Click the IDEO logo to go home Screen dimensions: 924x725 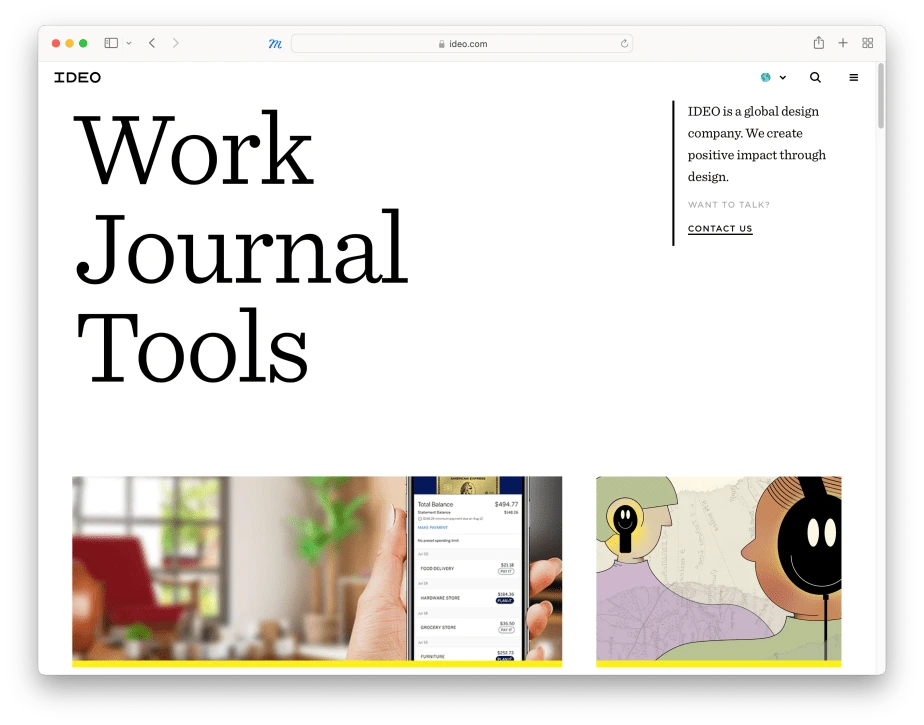pos(78,77)
